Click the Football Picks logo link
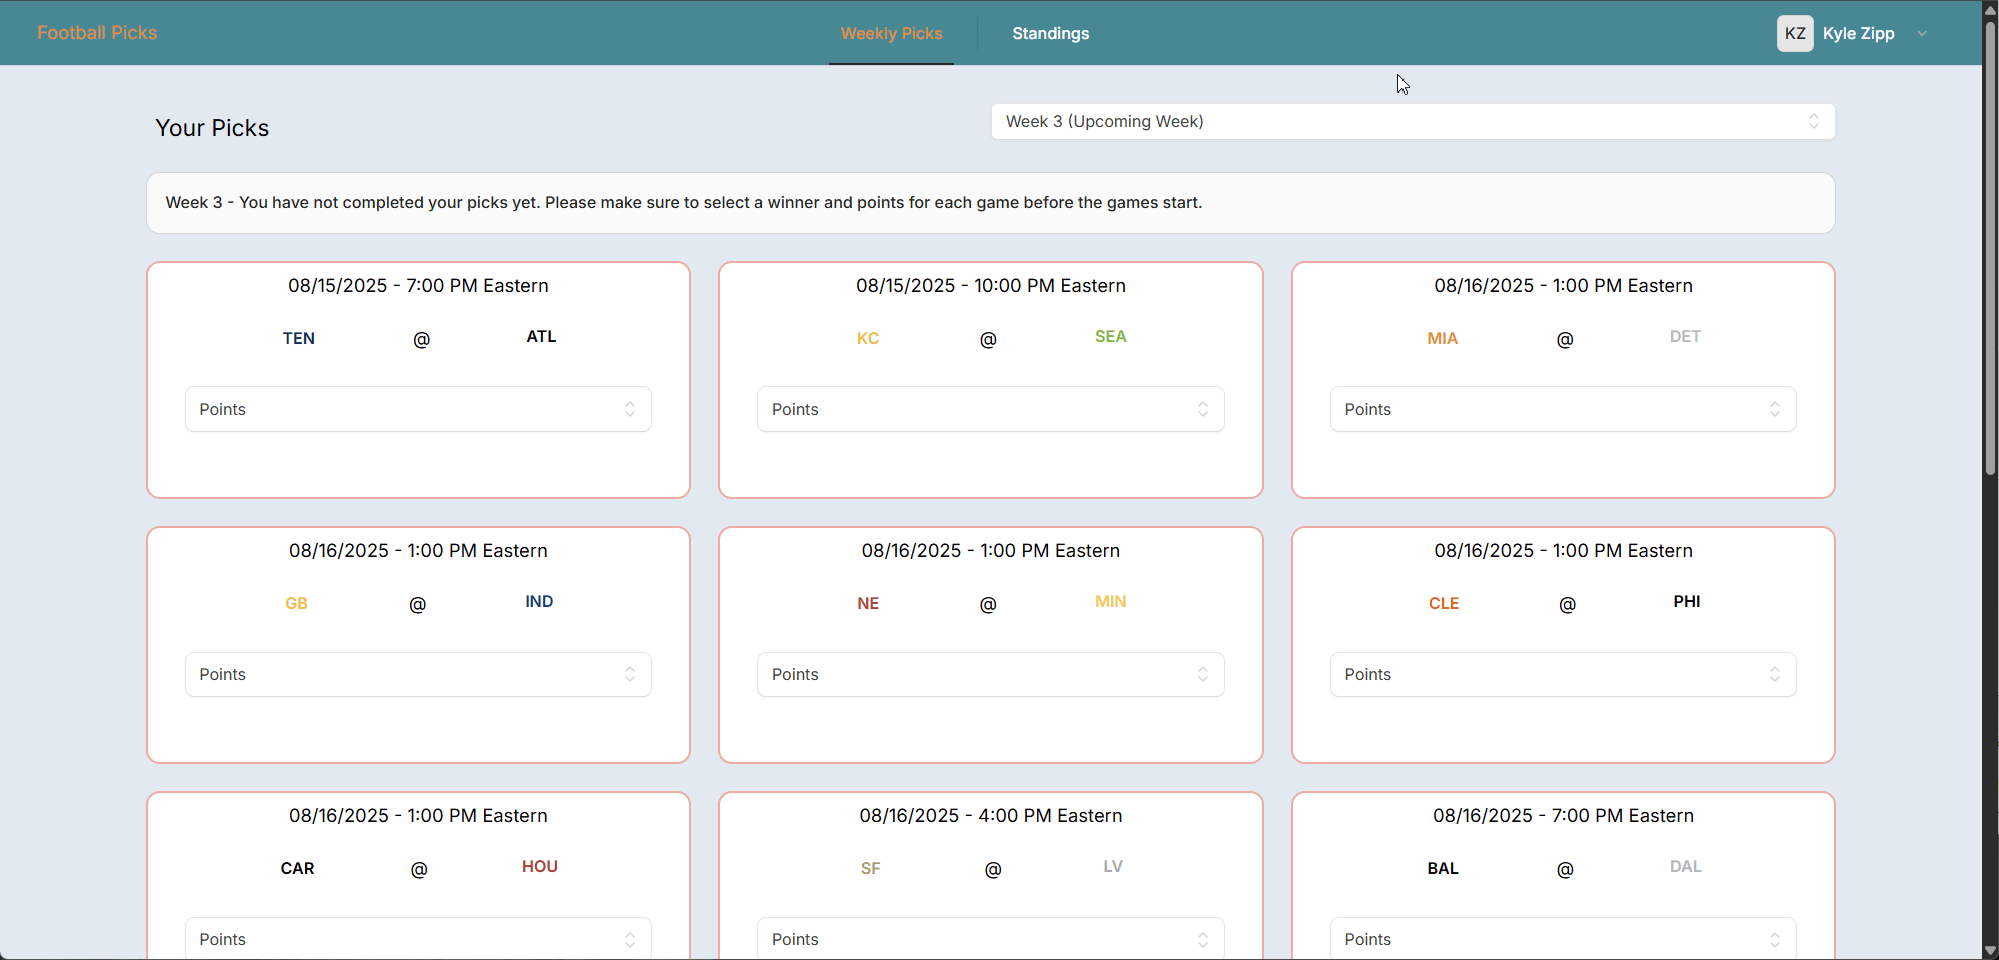Image resolution: width=1999 pixels, height=960 pixels. [x=97, y=33]
